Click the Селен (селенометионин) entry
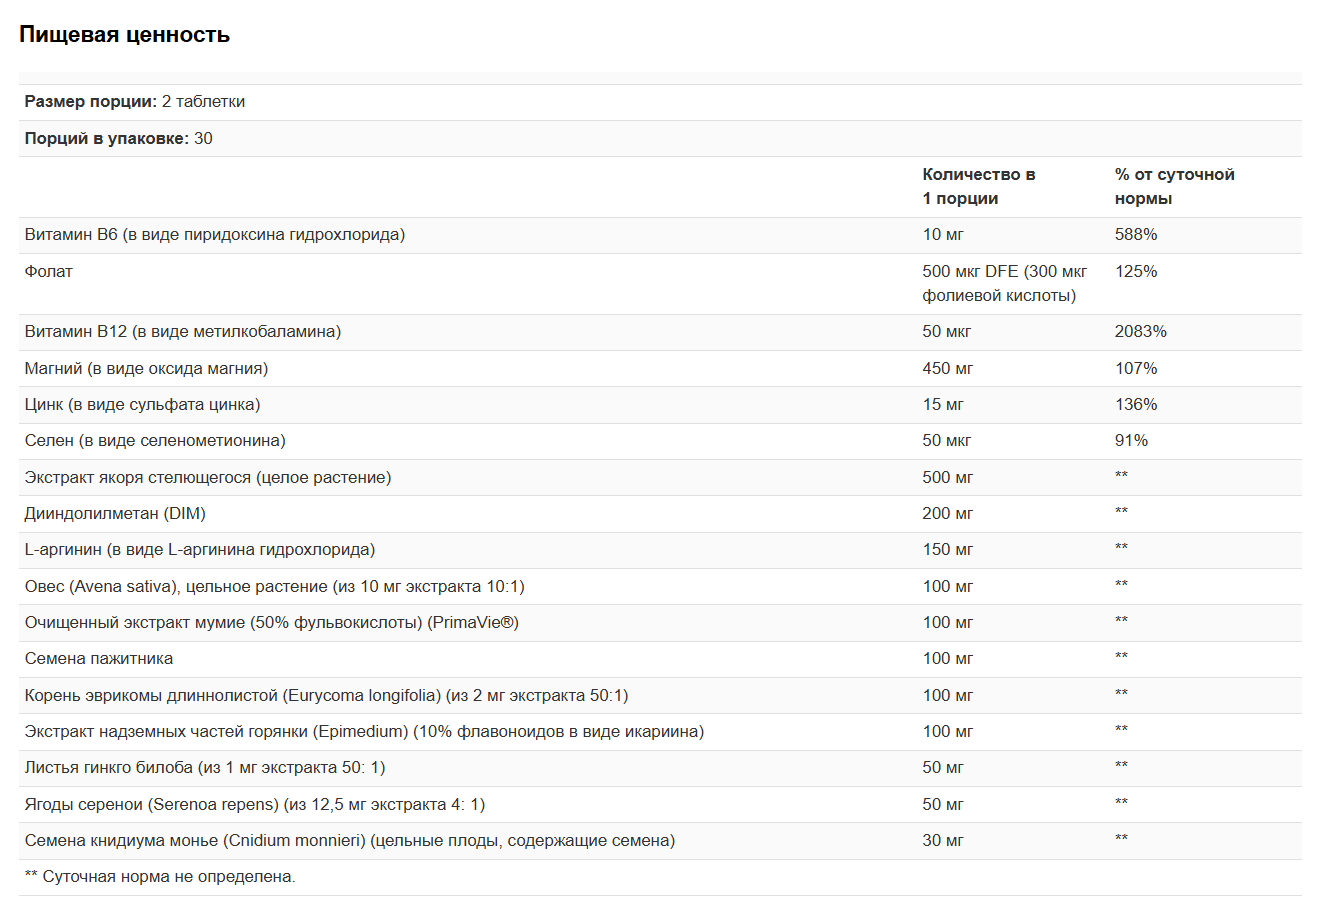Screen dimensions: 1320x924 [x=155, y=440]
